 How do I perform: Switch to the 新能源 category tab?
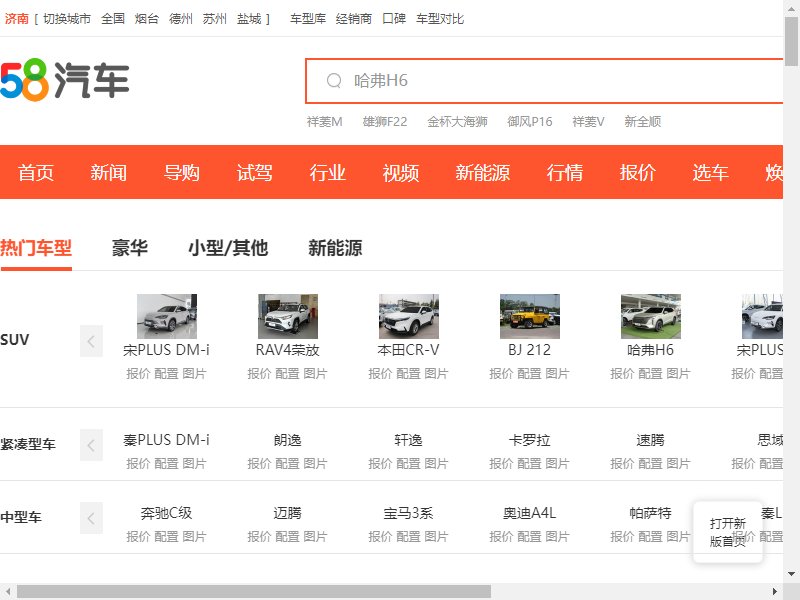pyautogui.click(x=335, y=248)
